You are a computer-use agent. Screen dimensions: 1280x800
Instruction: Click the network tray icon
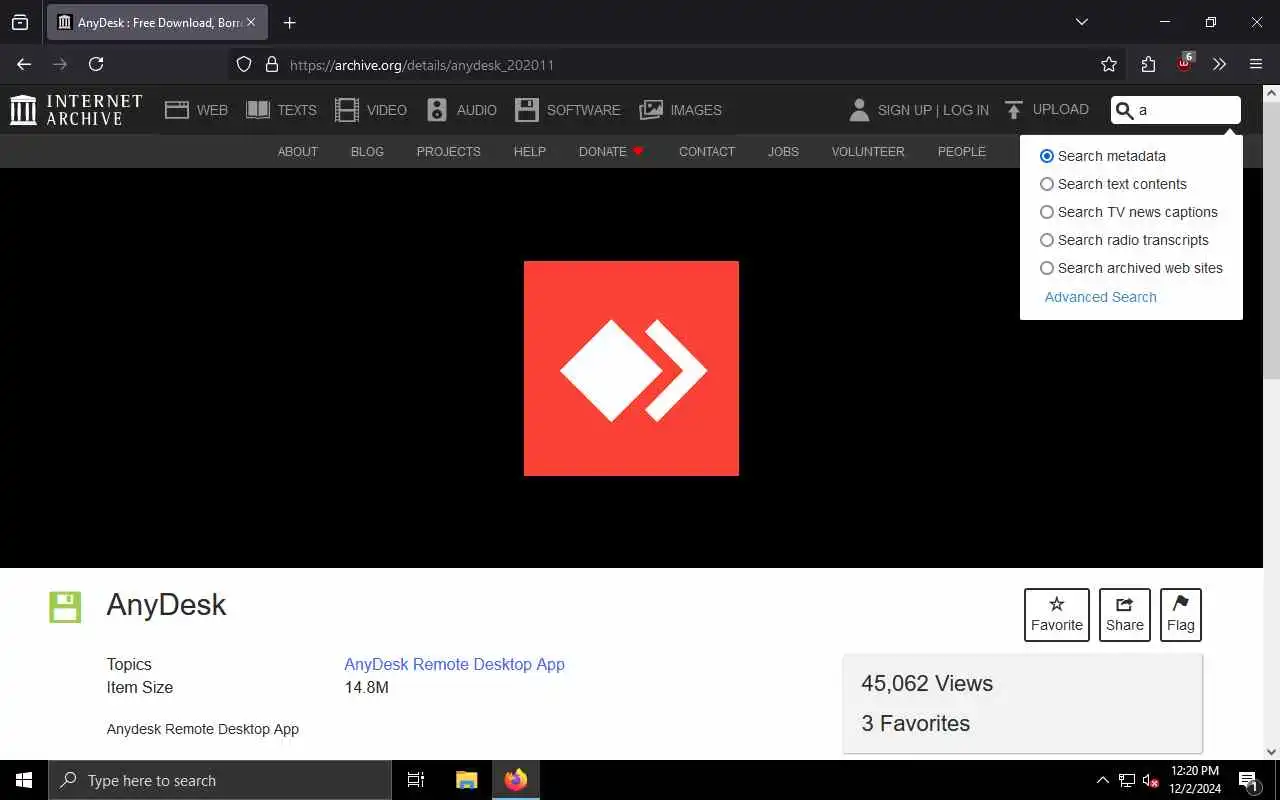coord(1127,780)
